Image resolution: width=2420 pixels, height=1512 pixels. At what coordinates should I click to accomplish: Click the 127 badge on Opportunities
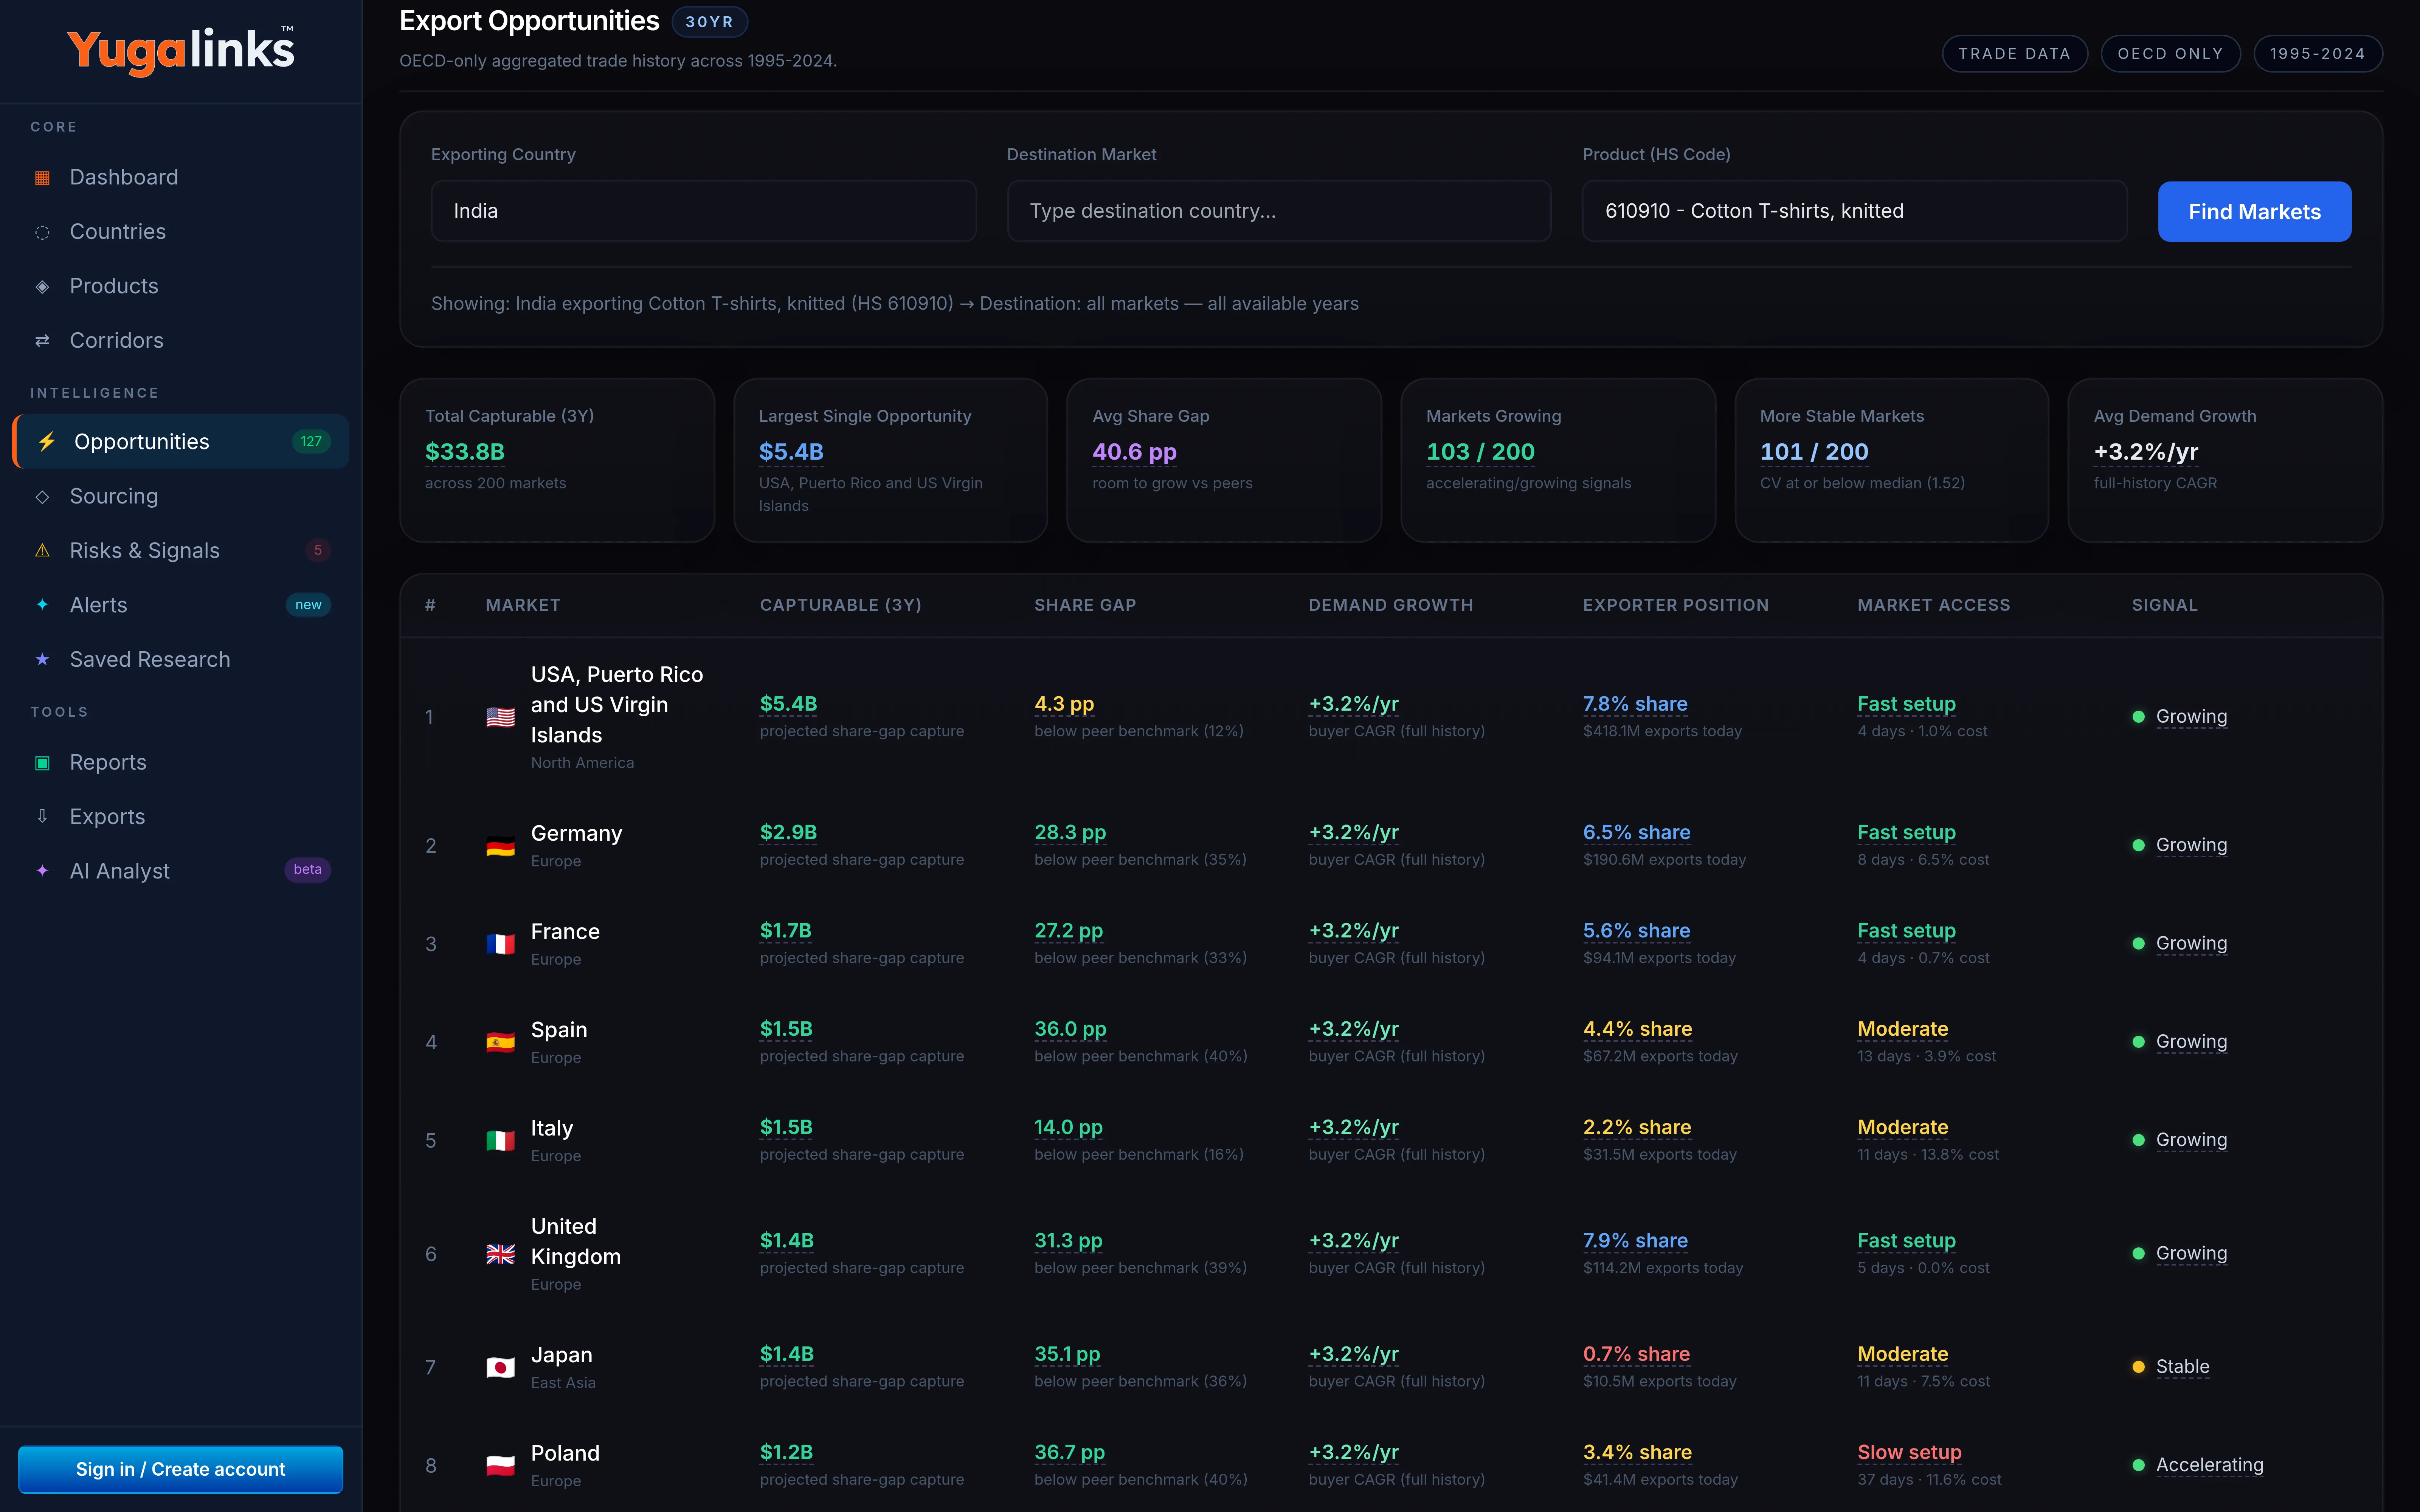(x=311, y=442)
